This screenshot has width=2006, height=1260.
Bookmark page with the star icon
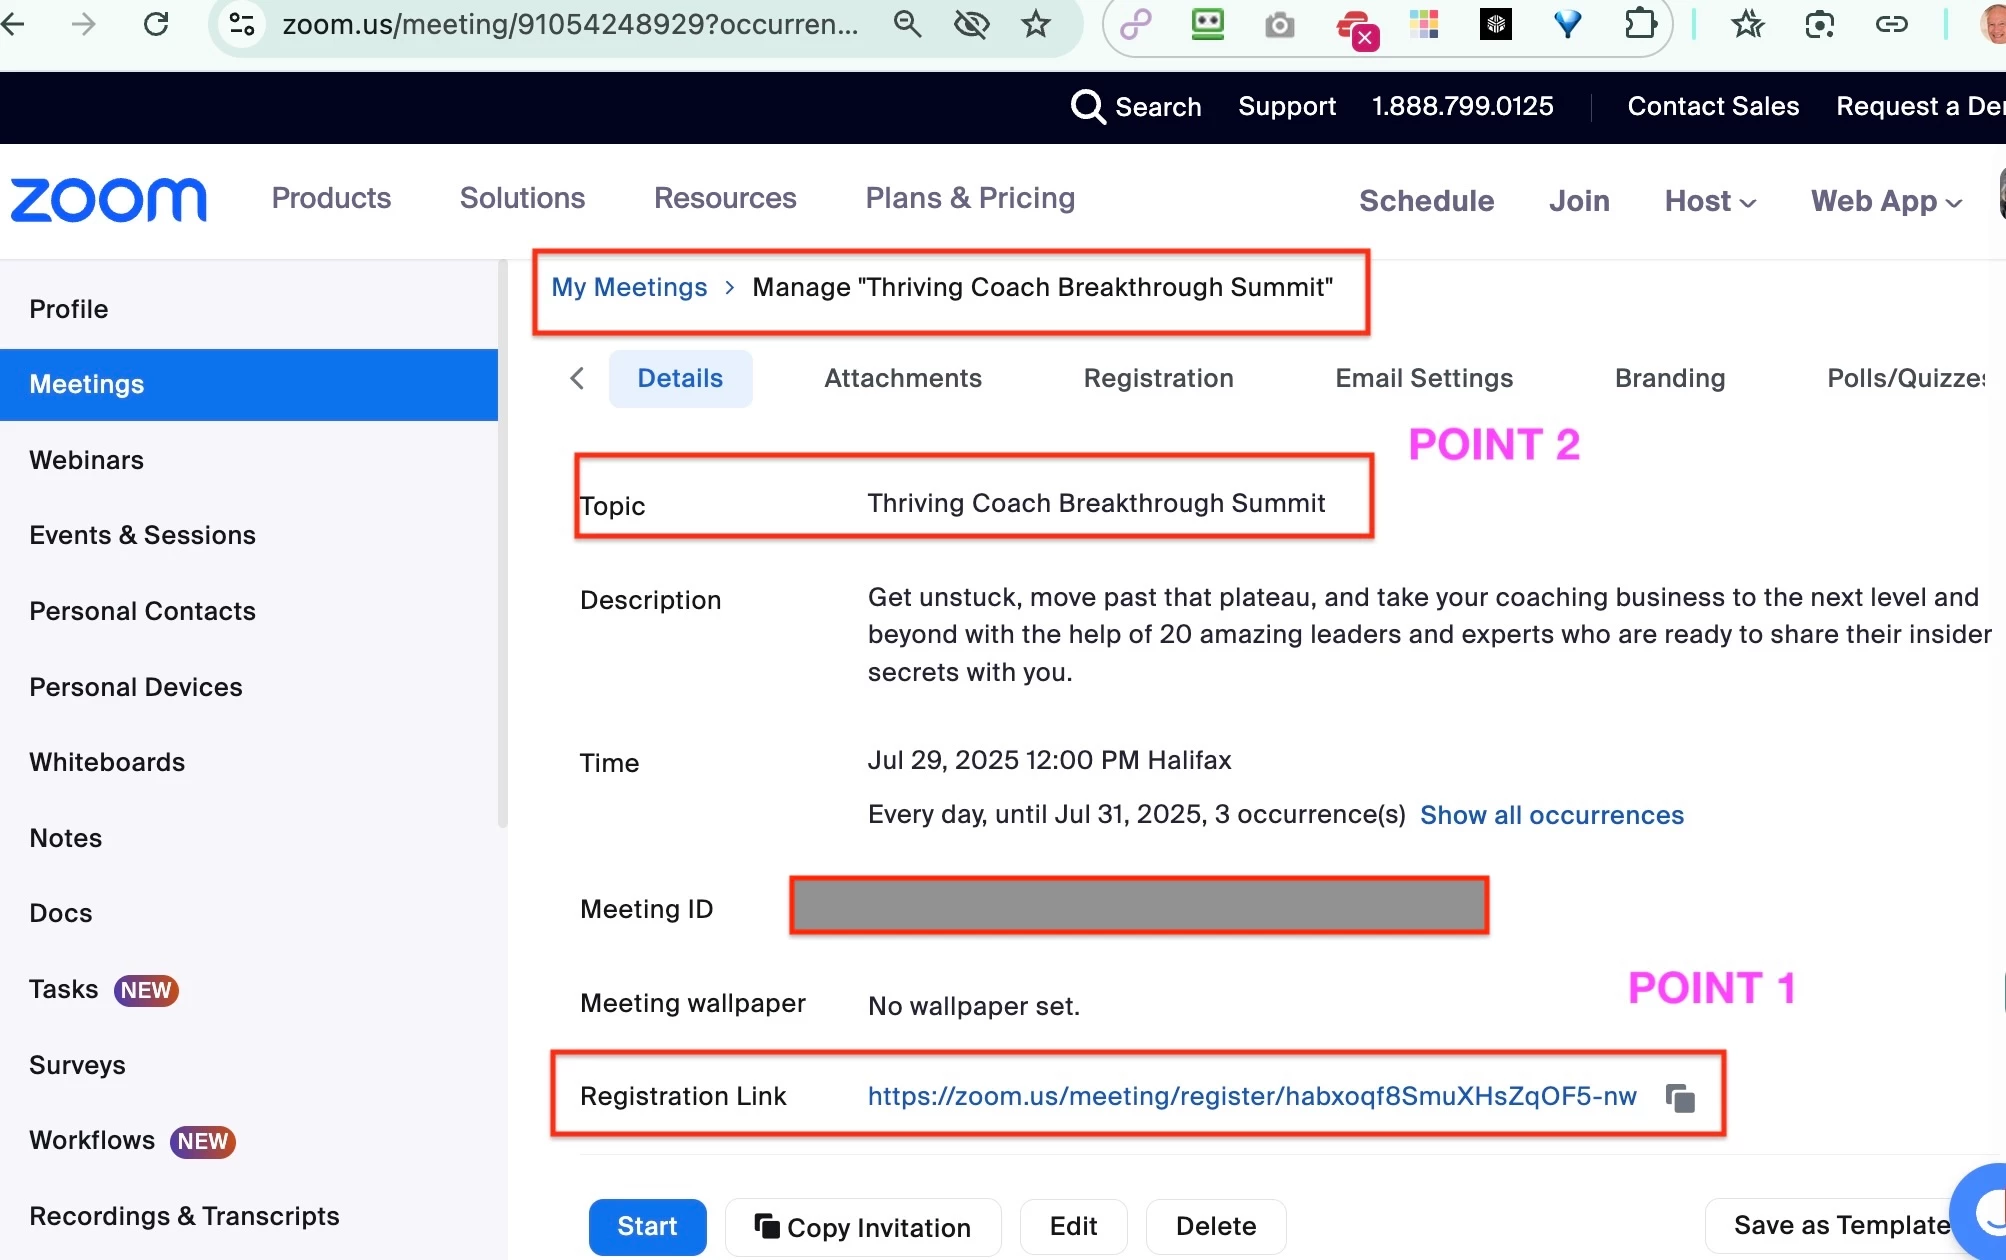(1036, 24)
